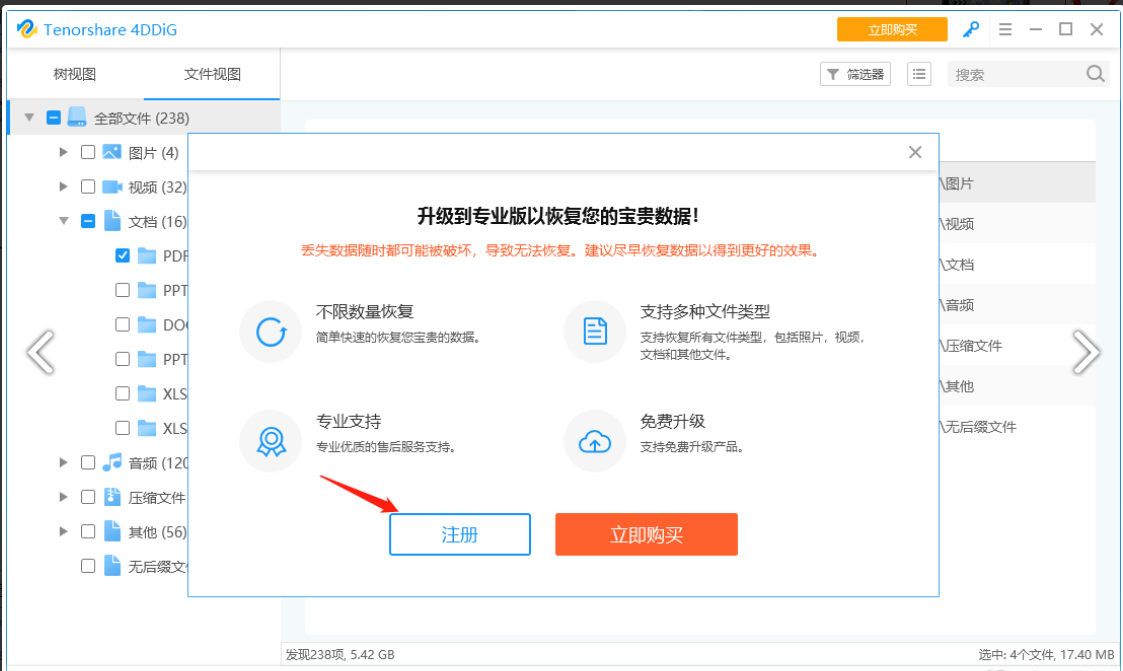Toggle the 文档 (16) checkbox
This screenshot has height=671, width=1123.
point(87,221)
